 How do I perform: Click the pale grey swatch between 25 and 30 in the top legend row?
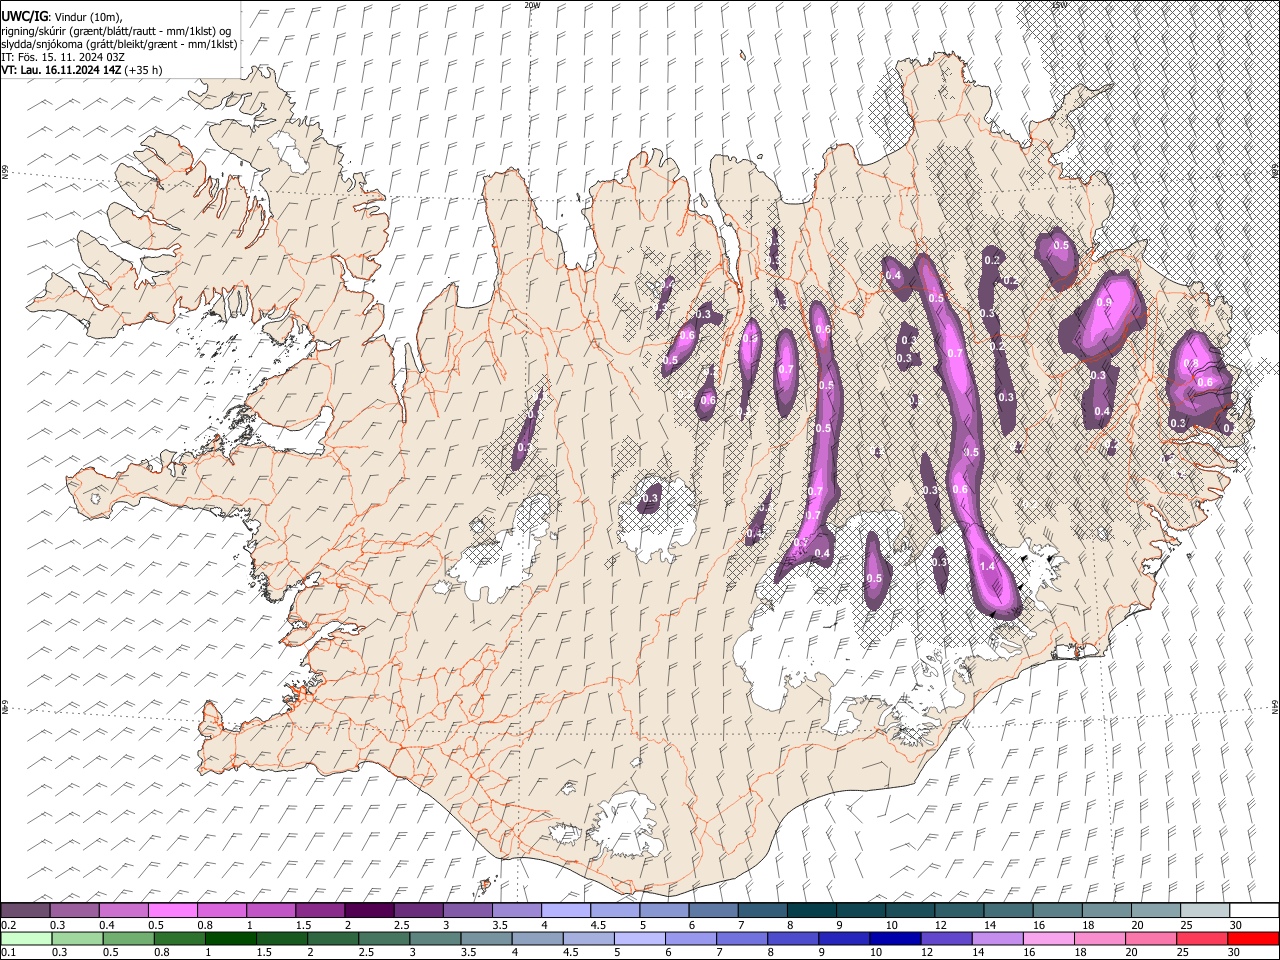pyautogui.click(x=1205, y=910)
